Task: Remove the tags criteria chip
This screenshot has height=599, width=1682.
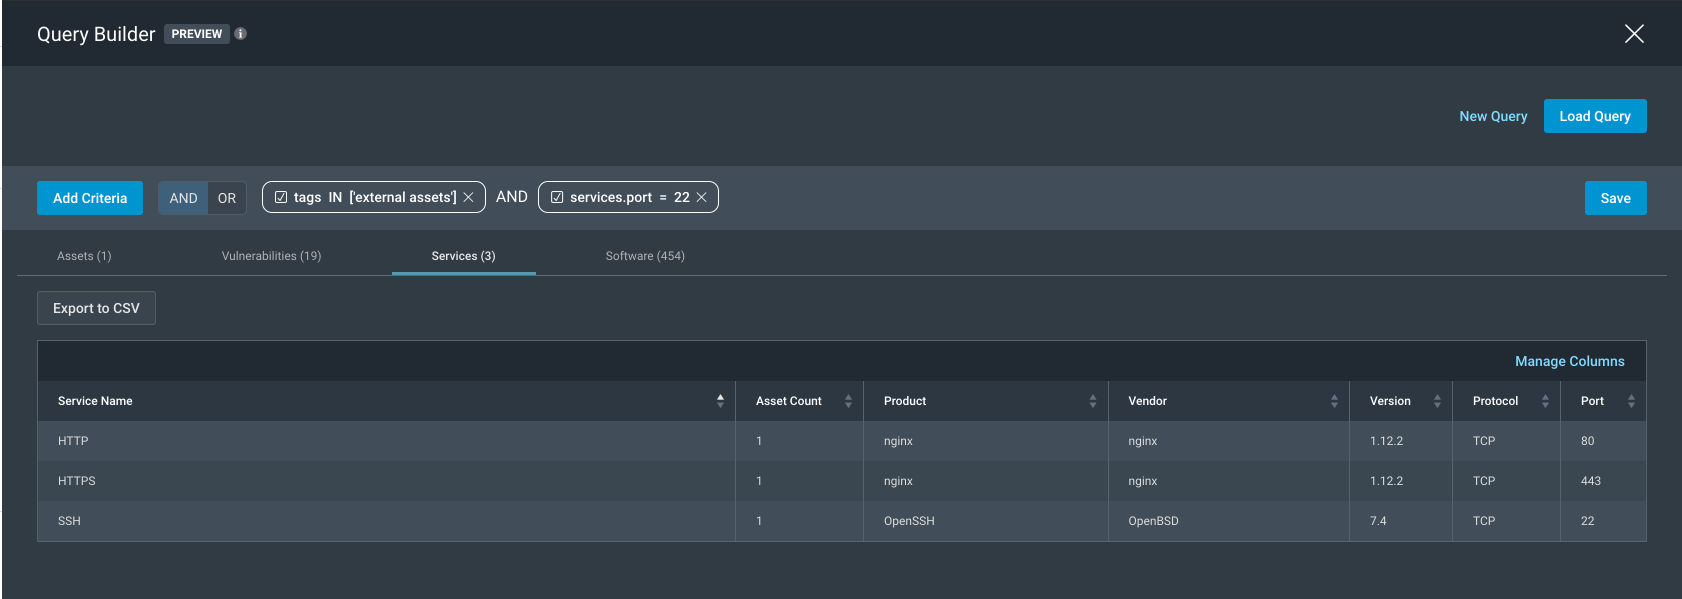Action: pos(468,198)
